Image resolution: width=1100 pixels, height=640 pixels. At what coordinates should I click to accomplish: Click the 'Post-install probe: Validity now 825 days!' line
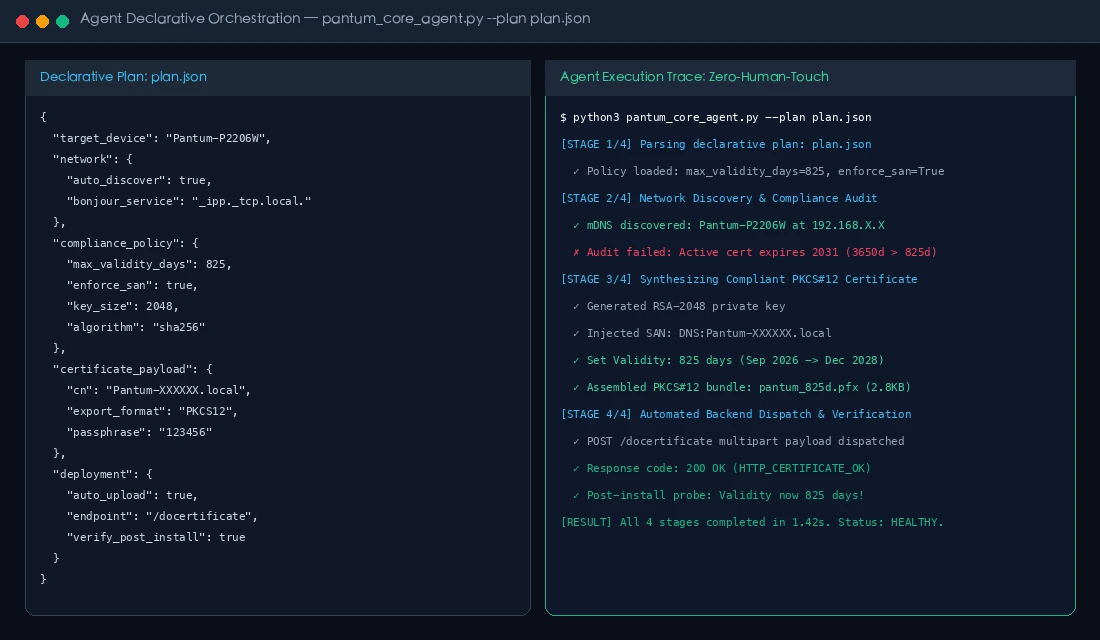(718, 495)
